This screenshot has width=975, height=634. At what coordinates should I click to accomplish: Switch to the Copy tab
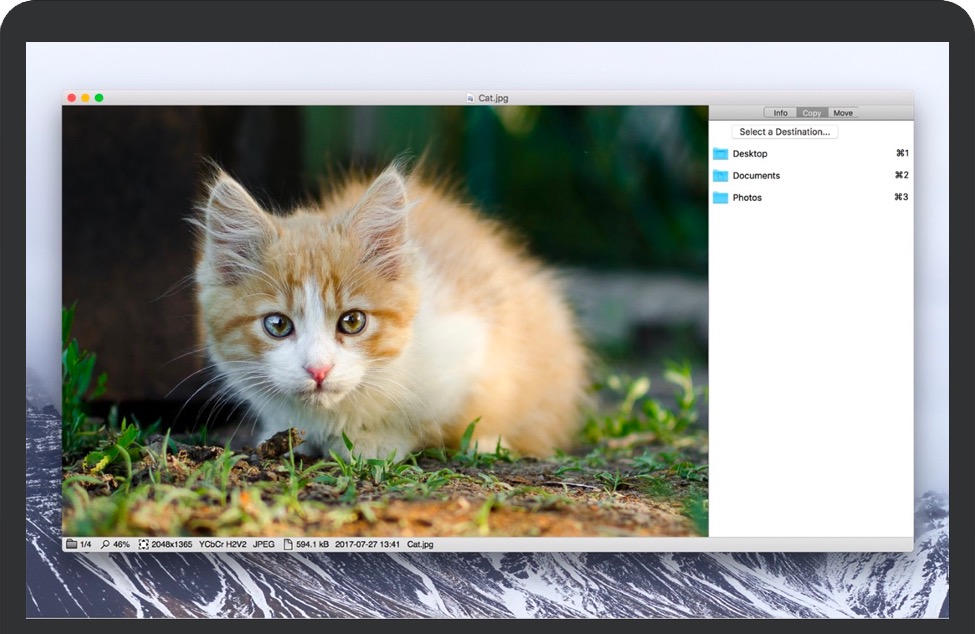tap(812, 113)
